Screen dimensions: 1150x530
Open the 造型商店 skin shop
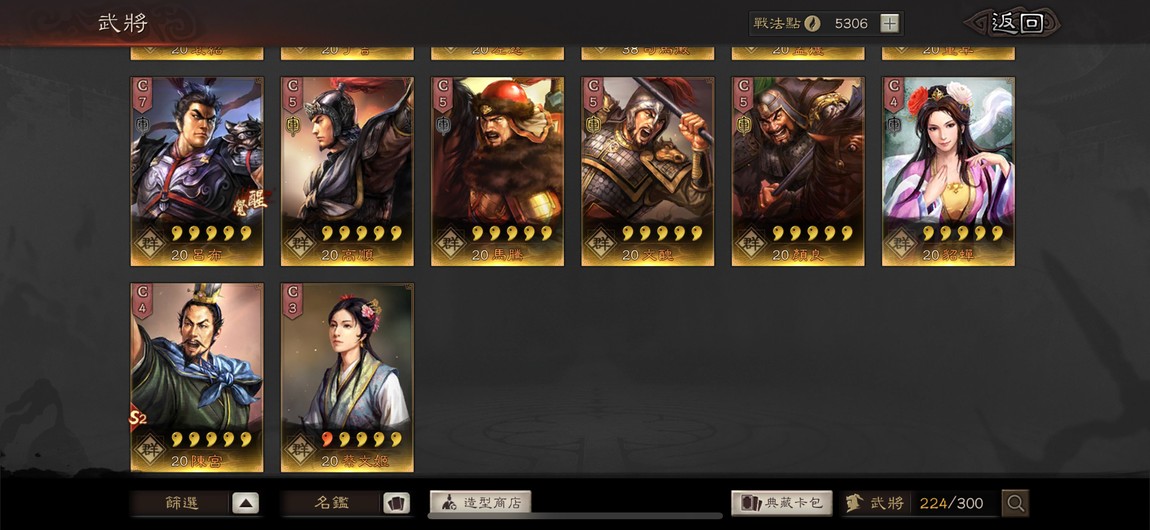point(480,503)
